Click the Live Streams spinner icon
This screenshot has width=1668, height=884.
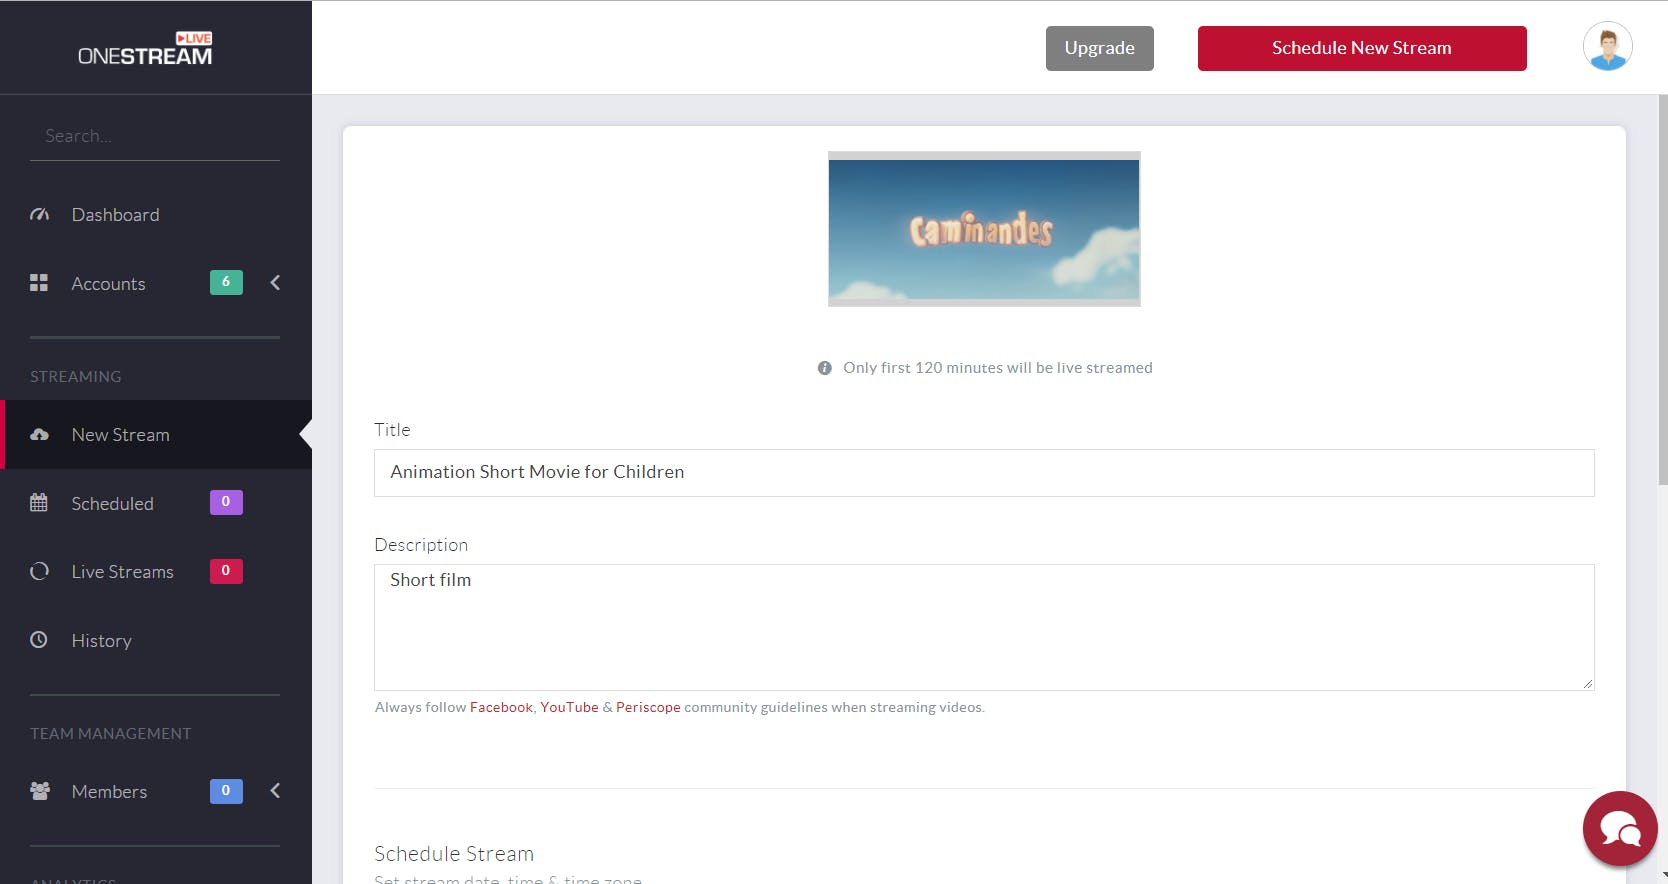39,572
